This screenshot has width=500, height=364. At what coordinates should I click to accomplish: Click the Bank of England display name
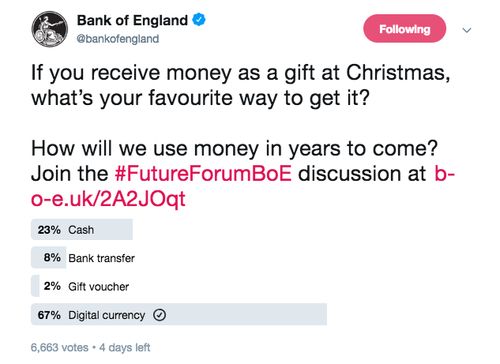point(132,20)
